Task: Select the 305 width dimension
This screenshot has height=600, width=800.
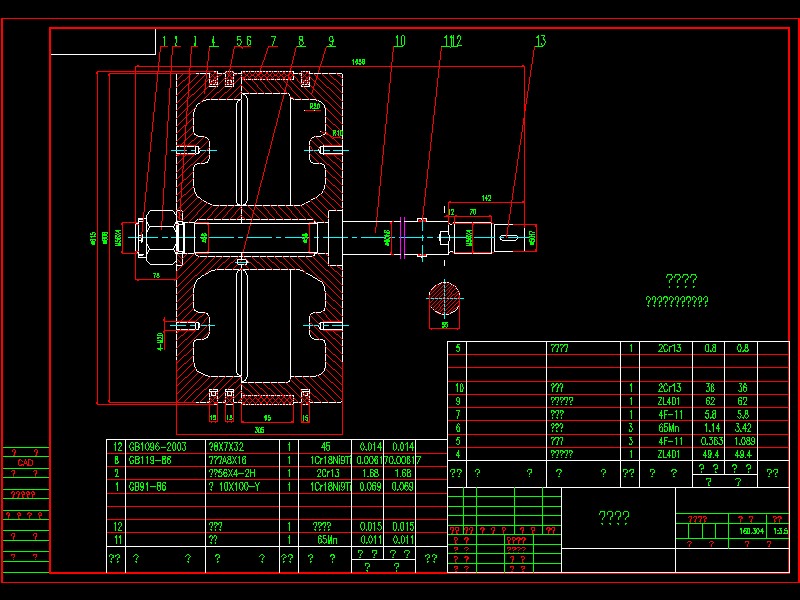Action: 259,430
